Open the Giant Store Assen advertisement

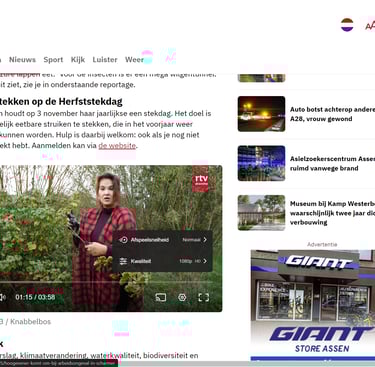[x=313, y=305]
